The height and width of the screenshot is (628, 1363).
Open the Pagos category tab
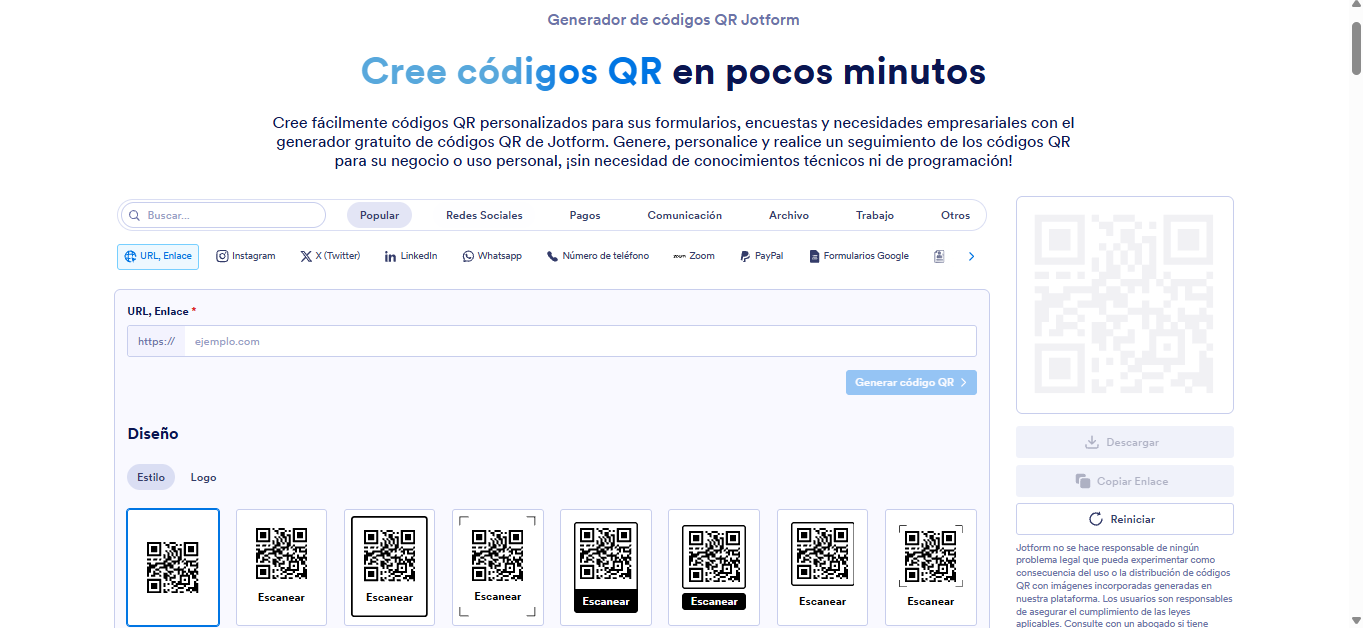(x=584, y=215)
